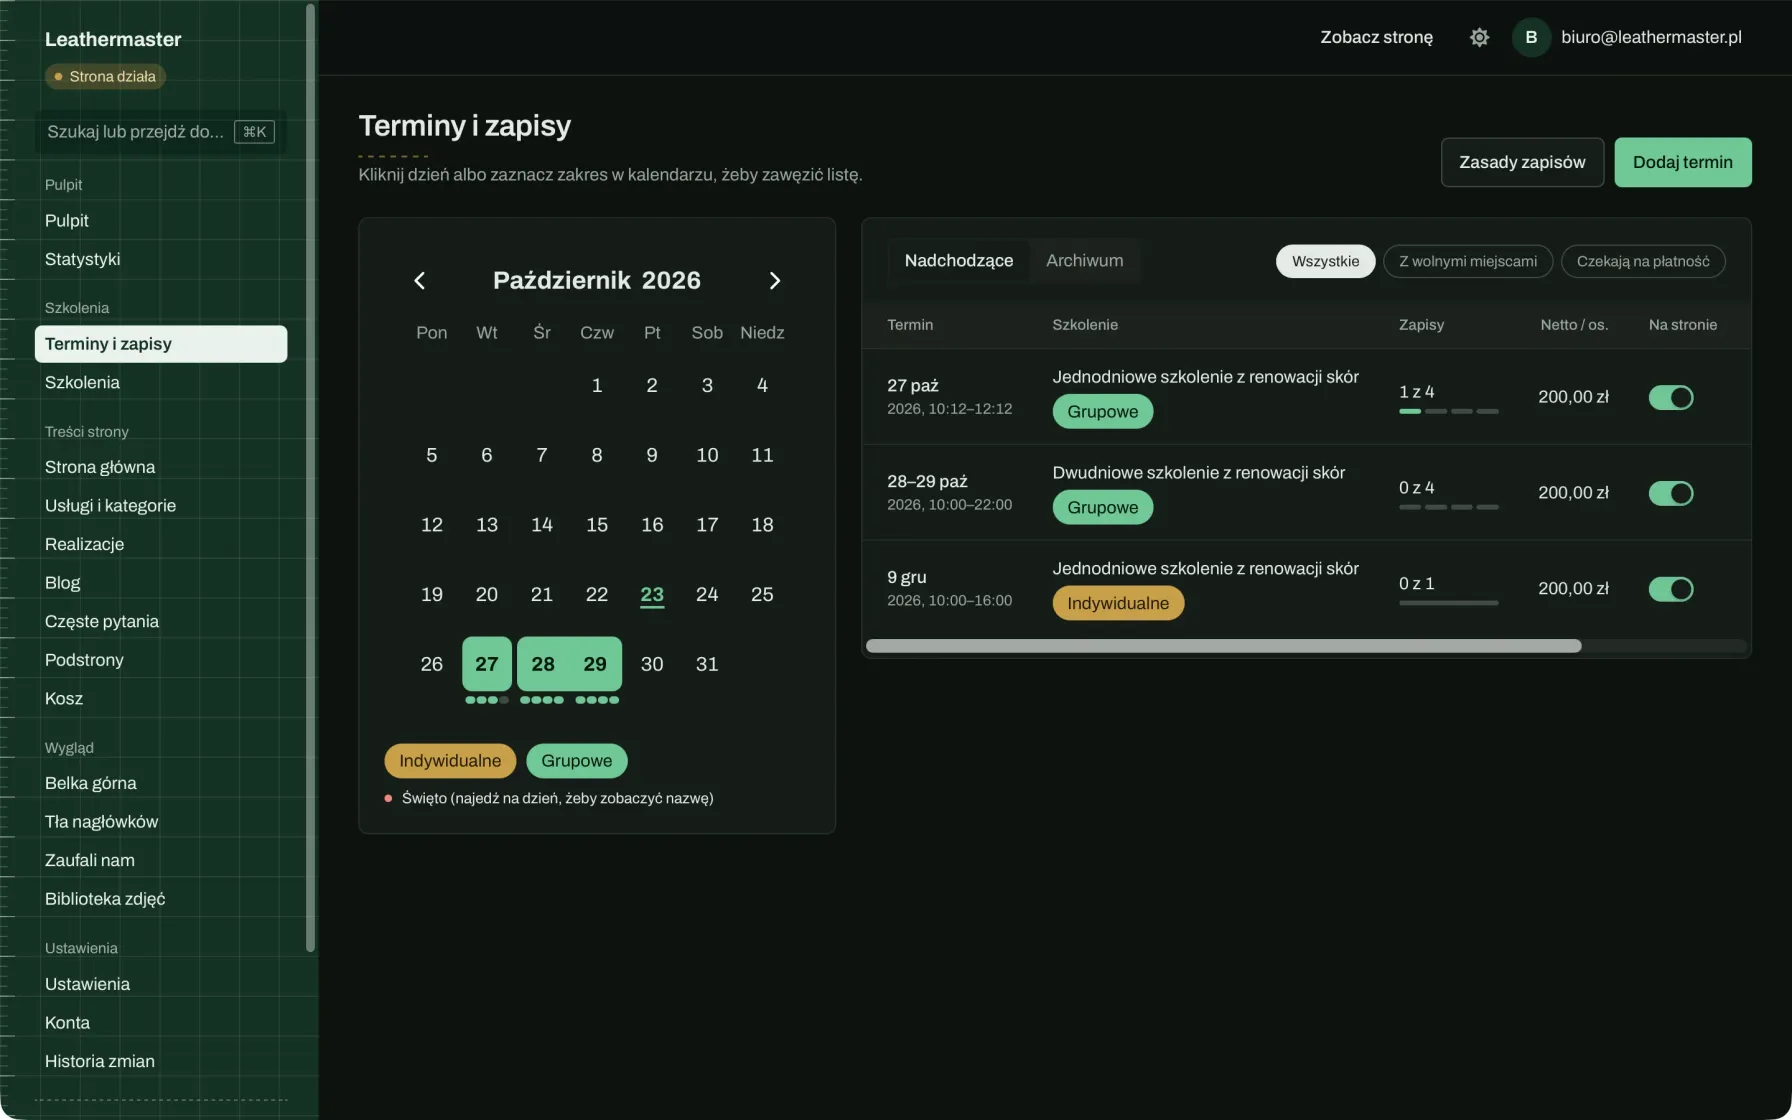Viewport: 1792px width, 1120px height.
Task: Click the Dodaj termin button
Action: coord(1682,162)
